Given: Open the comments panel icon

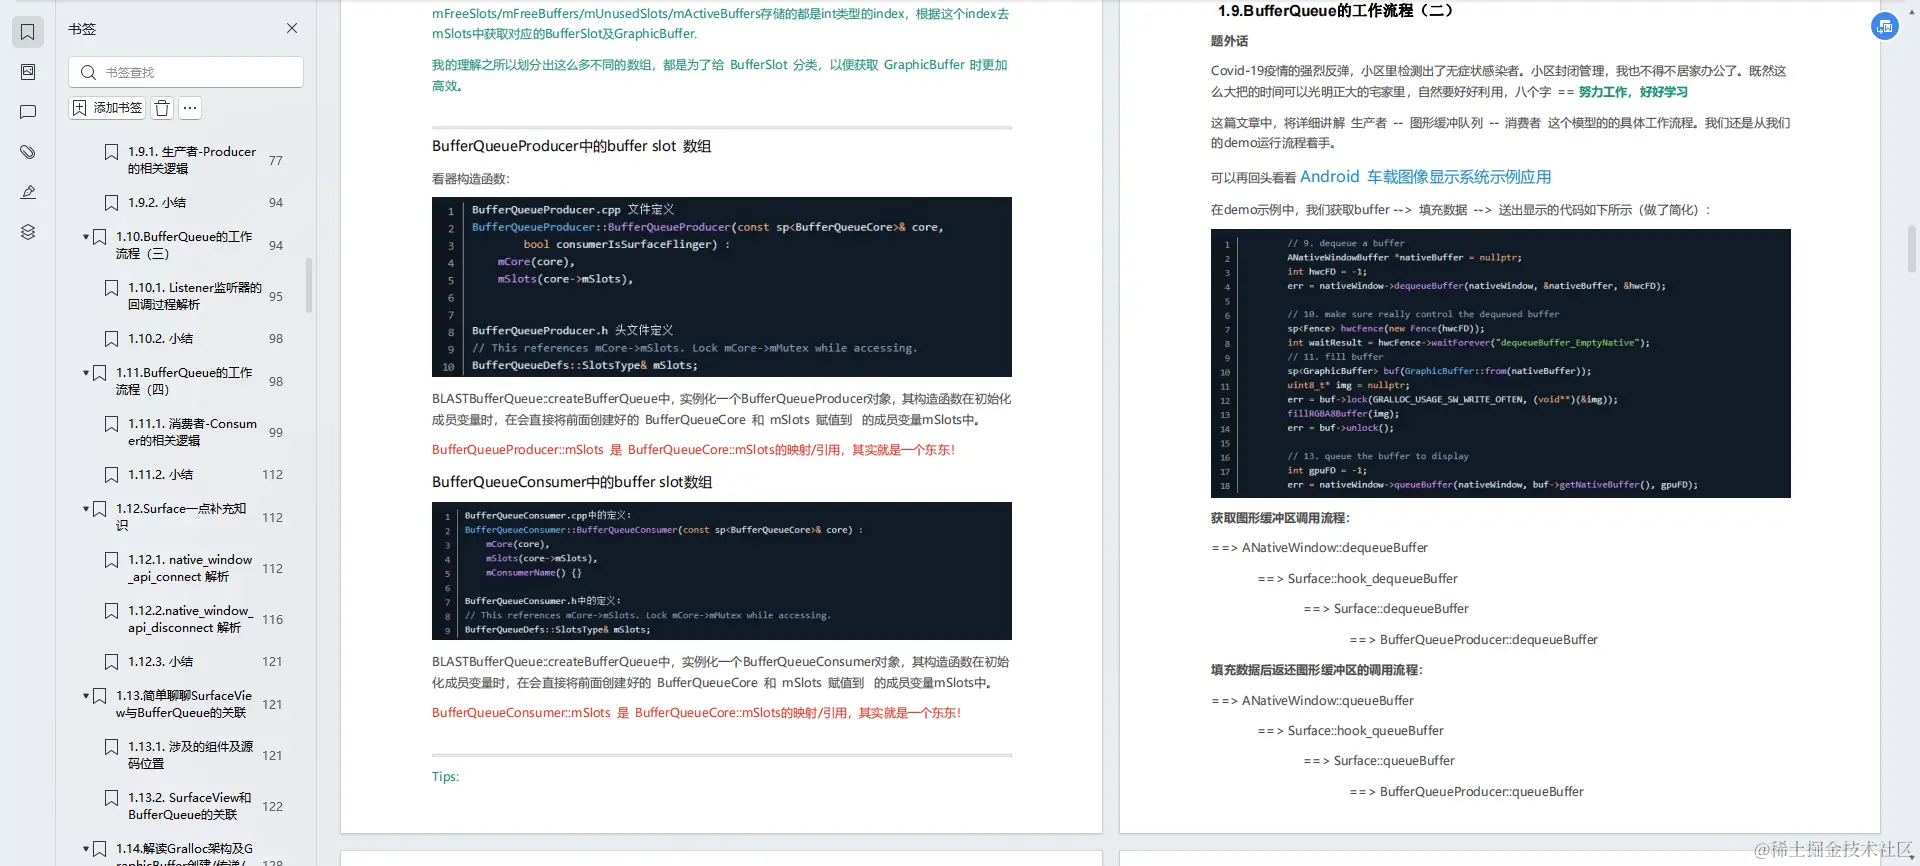Looking at the screenshot, I should [x=28, y=112].
